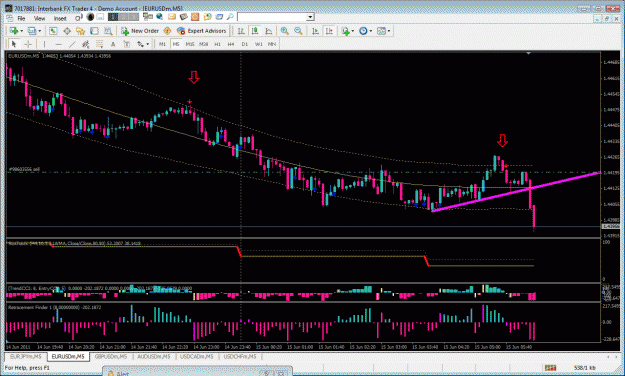Click the envelope mail icon in menu bar
Image resolution: width=625 pixels, height=376 pixels.
pos(172,17)
